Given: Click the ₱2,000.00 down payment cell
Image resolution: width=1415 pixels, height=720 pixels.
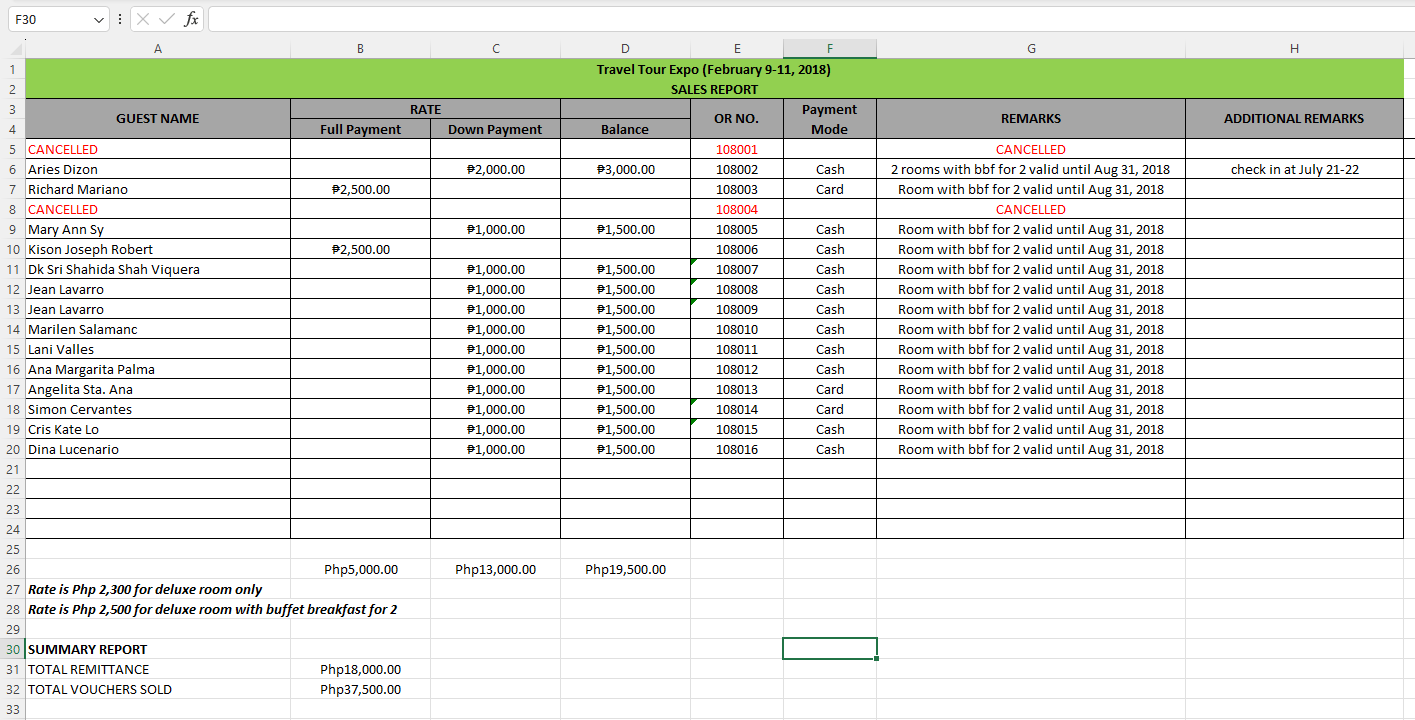Looking at the screenshot, I should [x=495, y=169].
